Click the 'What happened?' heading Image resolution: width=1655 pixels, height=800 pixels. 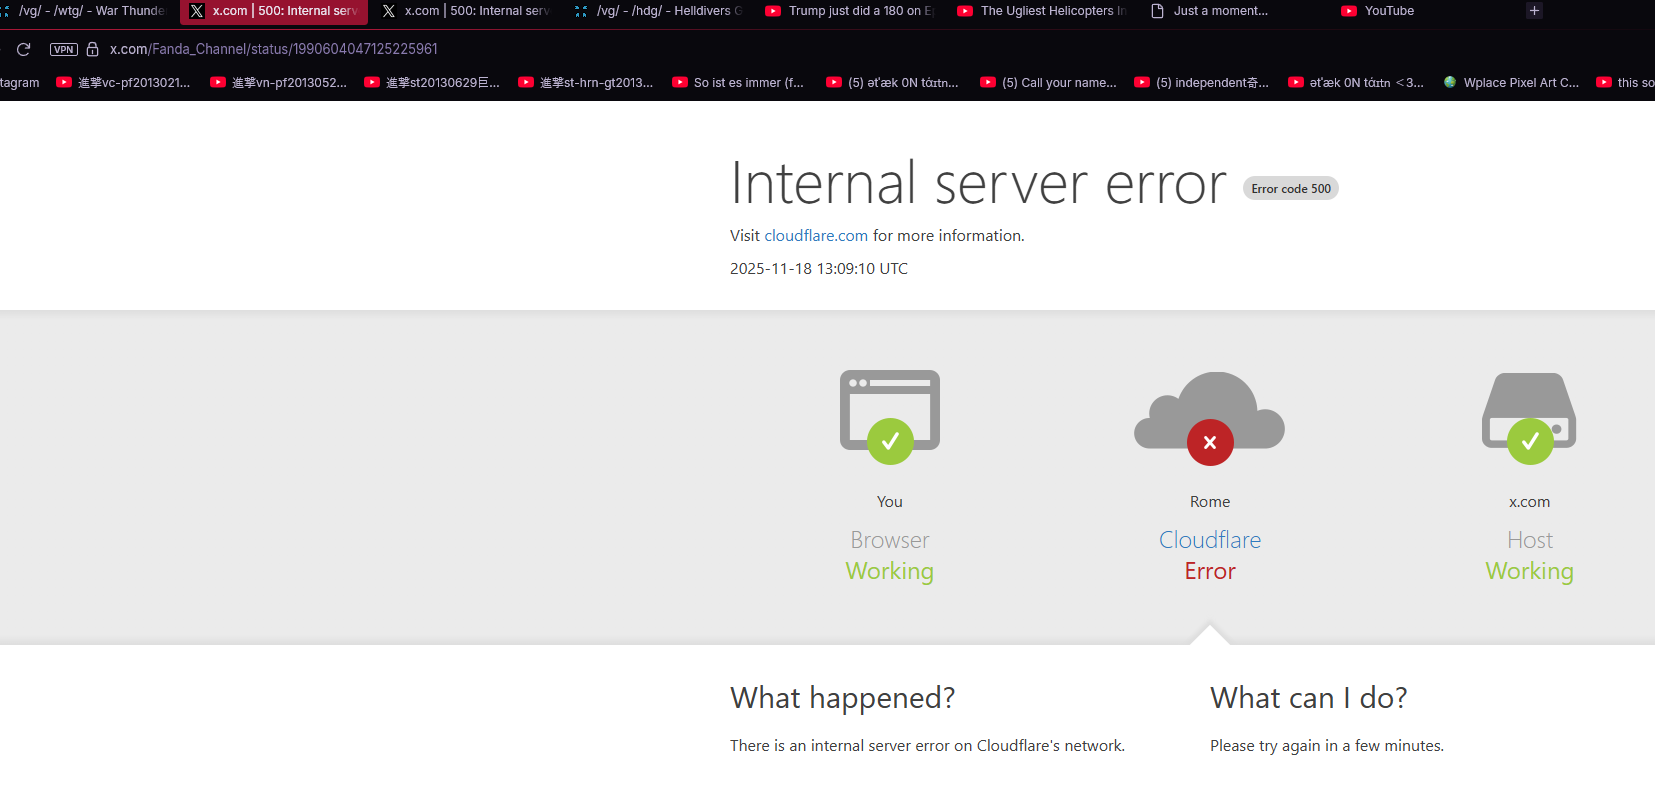click(843, 698)
